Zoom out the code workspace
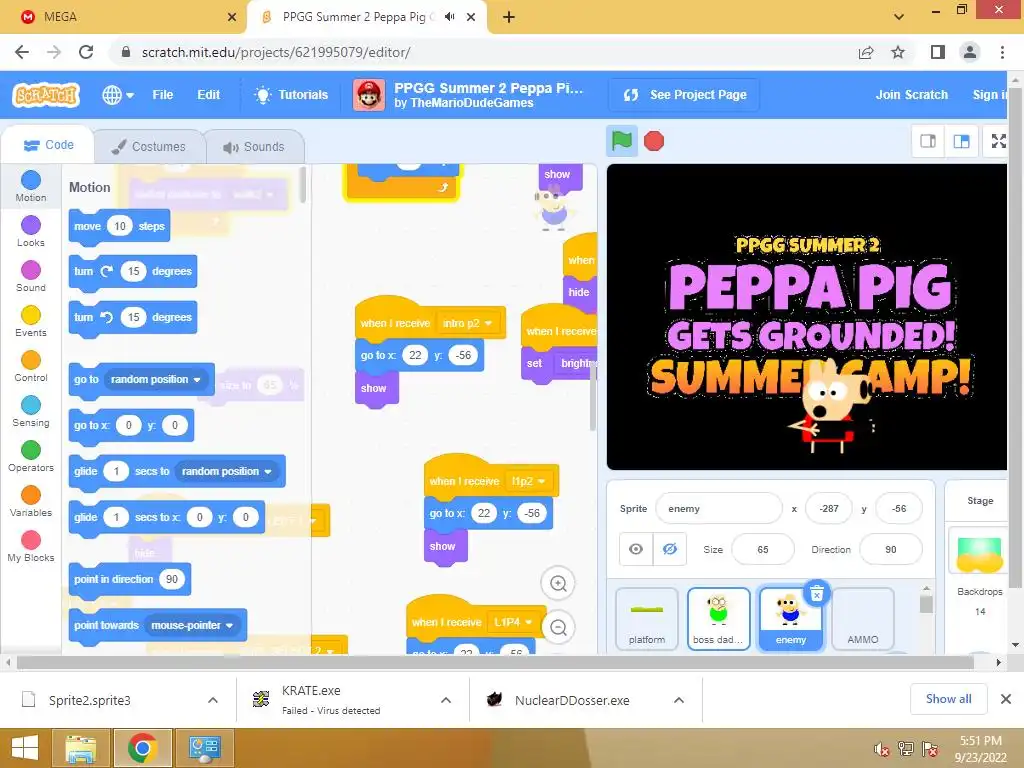This screenshot has width=1024, height=768. pos(558,628)
